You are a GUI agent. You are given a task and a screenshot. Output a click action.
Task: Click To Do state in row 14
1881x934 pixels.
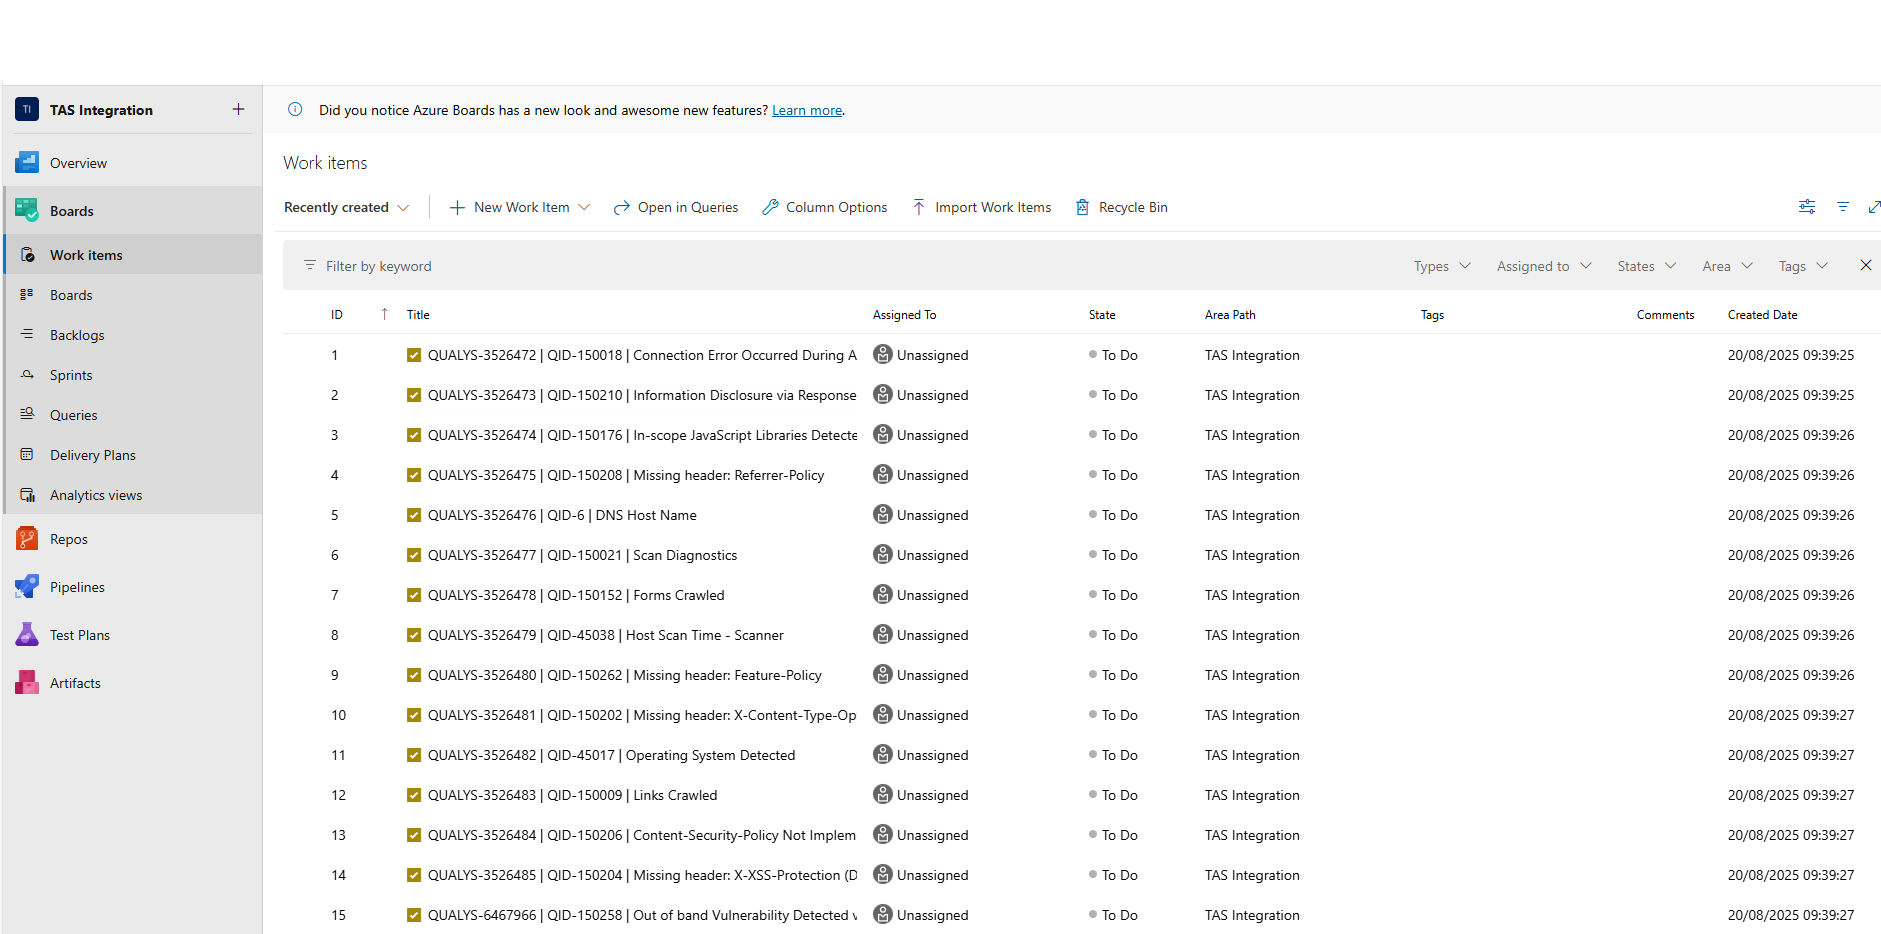tap(1119, 875)
